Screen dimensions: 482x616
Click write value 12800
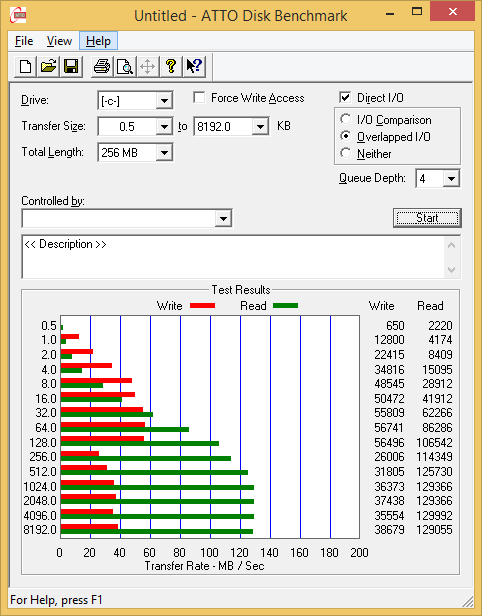pyautogui.click(x=389, y=340)
